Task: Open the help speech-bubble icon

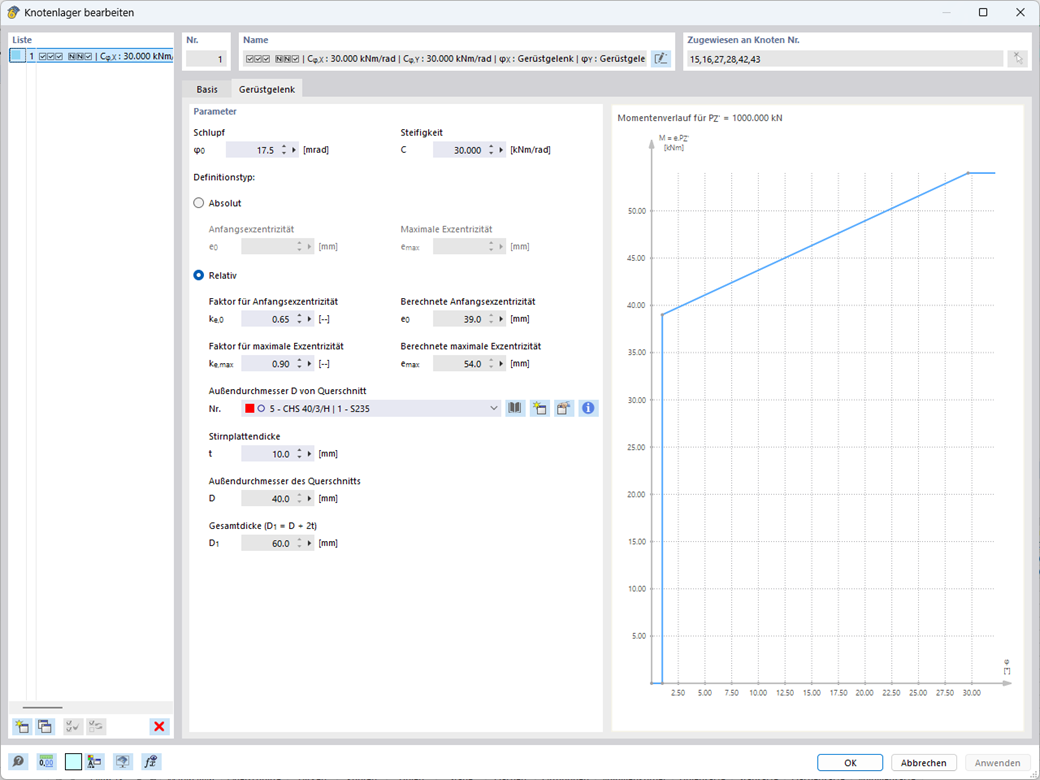Action: (x=18, y=761)
